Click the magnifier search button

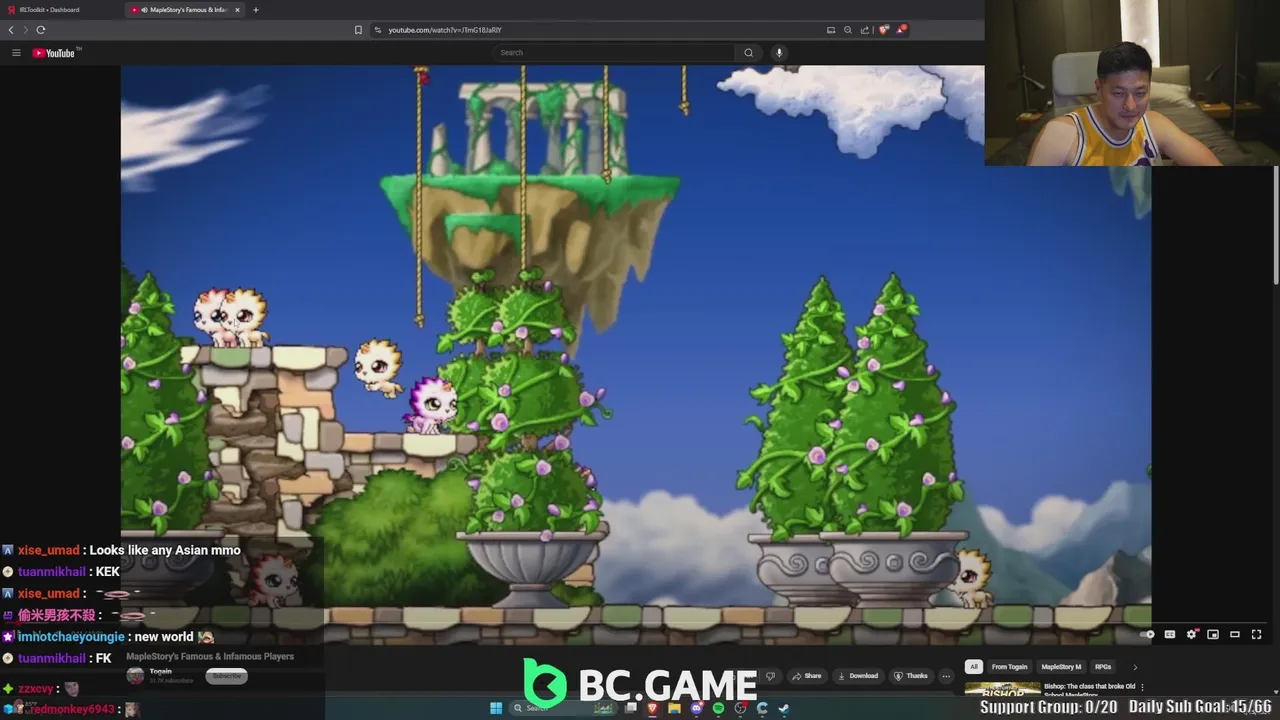(748, 53)
